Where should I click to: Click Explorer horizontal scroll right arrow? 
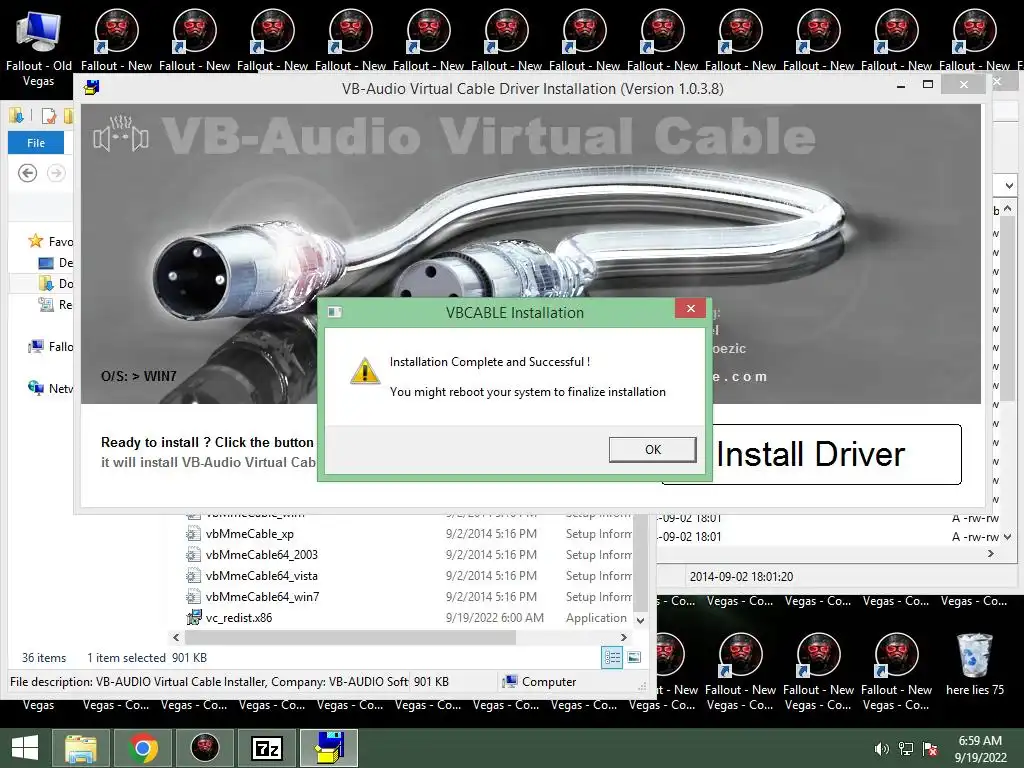coord(624,637)
